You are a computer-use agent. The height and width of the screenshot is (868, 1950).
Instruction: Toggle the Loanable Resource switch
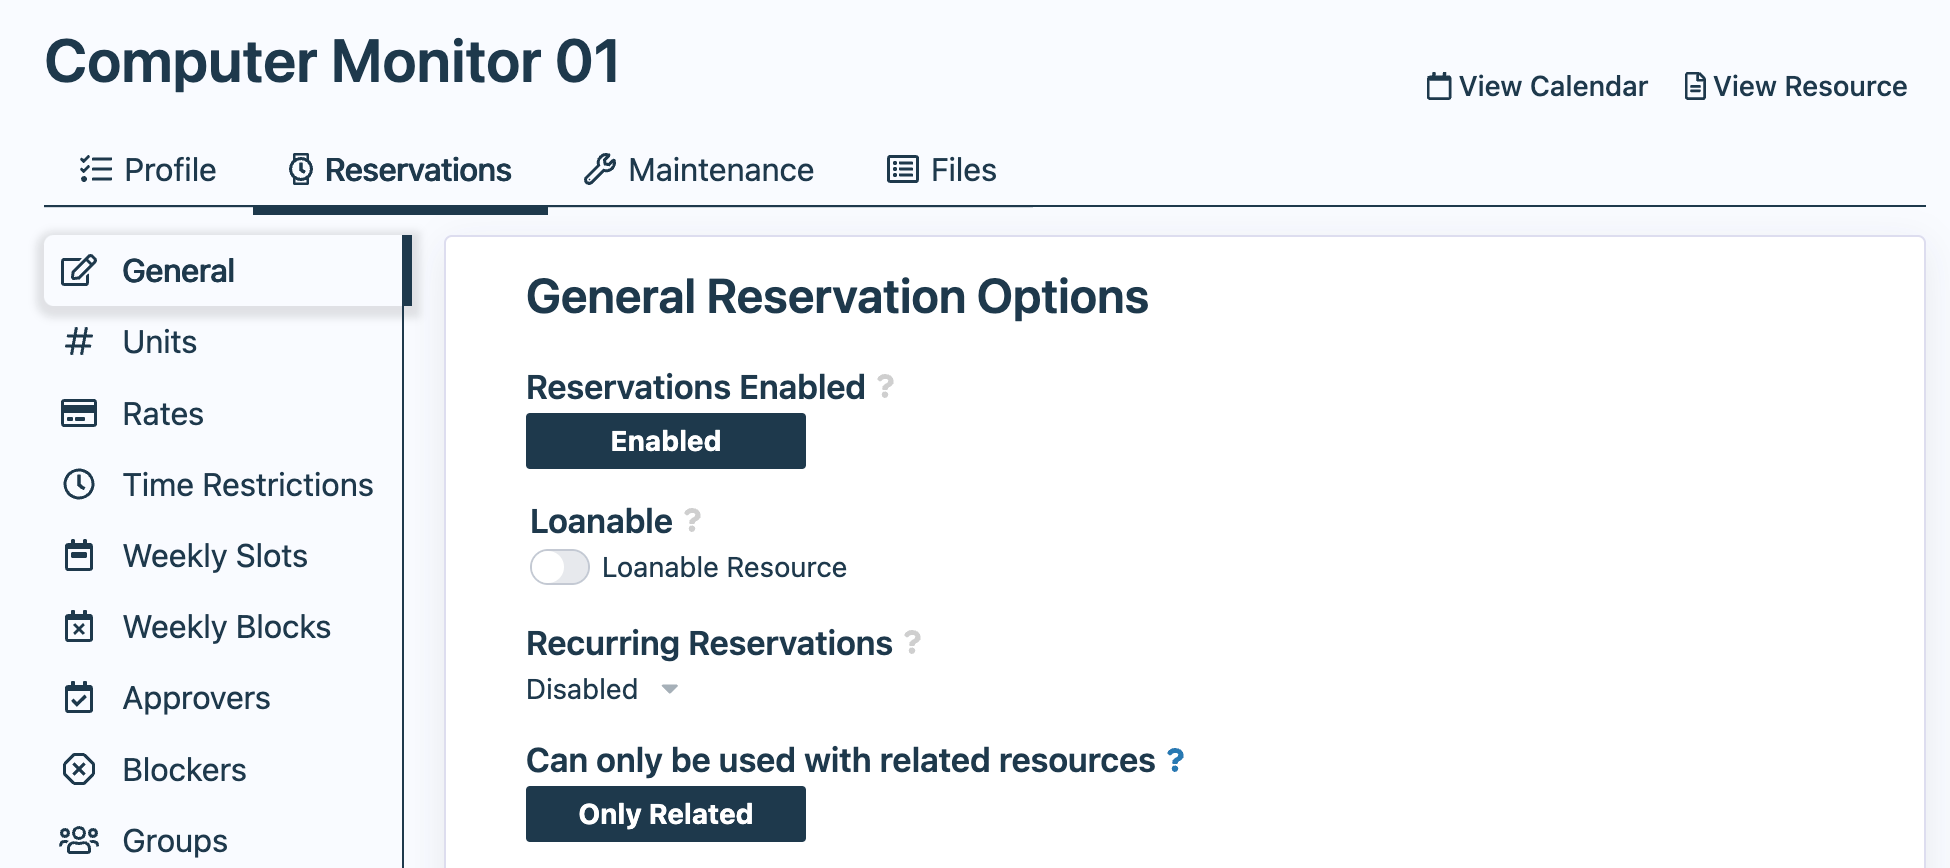560,567
